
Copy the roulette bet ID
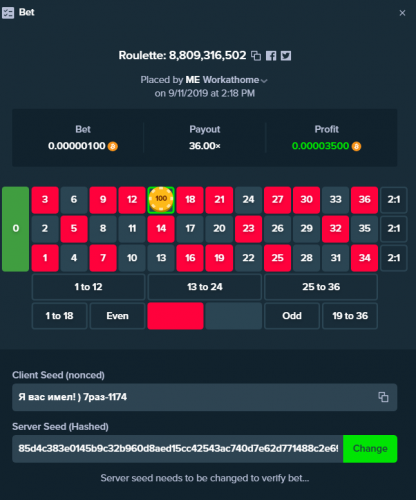coord(256,56)
